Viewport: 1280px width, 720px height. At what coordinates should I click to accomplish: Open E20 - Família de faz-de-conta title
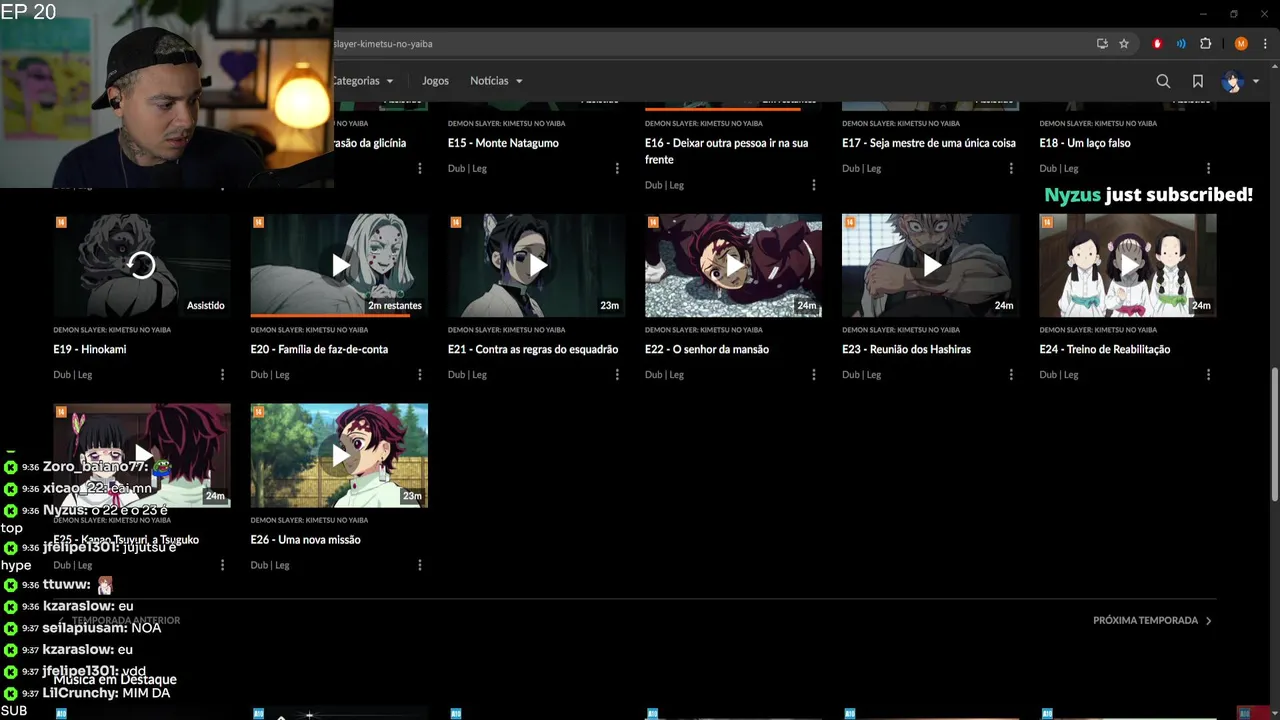tap(319, 349)
